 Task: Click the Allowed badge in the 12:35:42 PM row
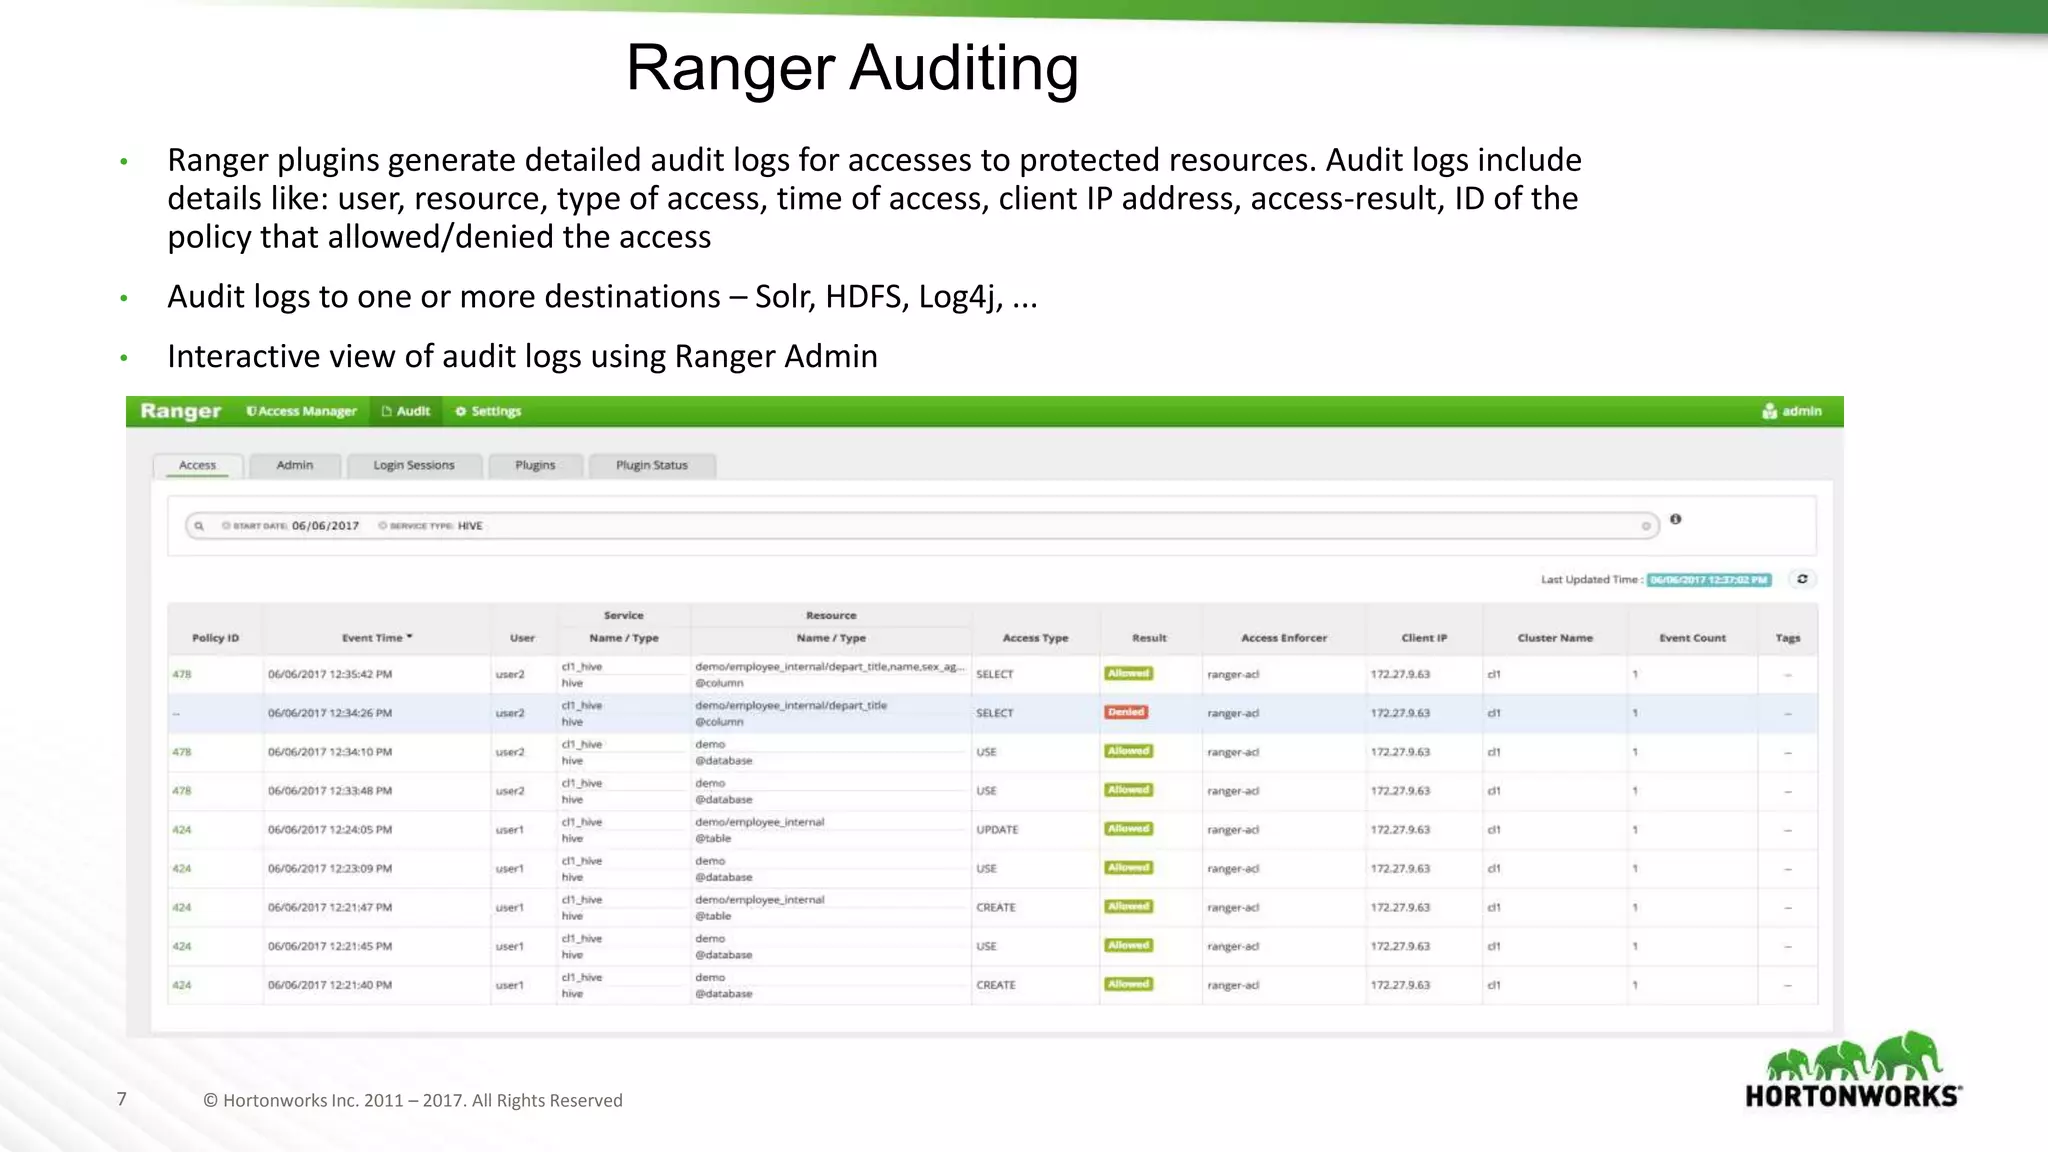coord(1128,673)
